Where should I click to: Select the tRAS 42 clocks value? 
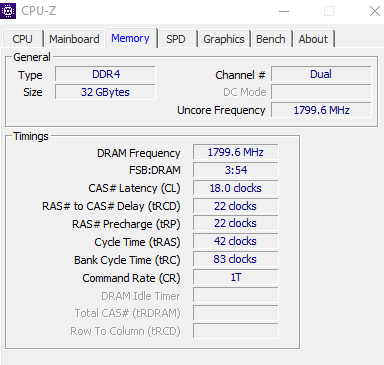click(x=235, y=241)
